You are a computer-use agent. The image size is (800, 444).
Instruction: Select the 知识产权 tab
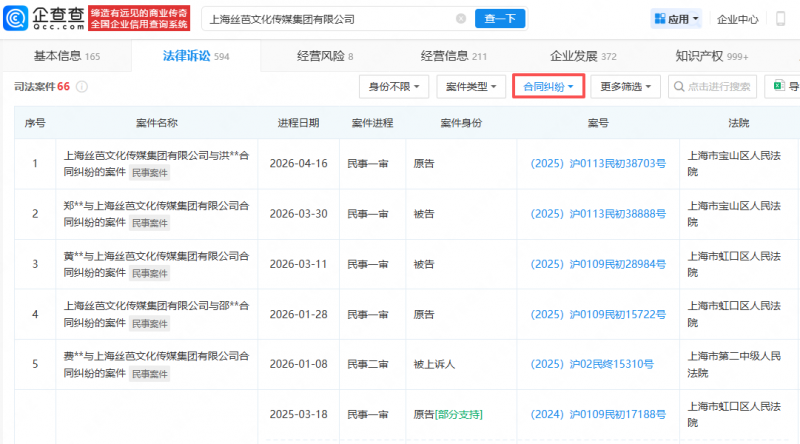click(712, 56)
